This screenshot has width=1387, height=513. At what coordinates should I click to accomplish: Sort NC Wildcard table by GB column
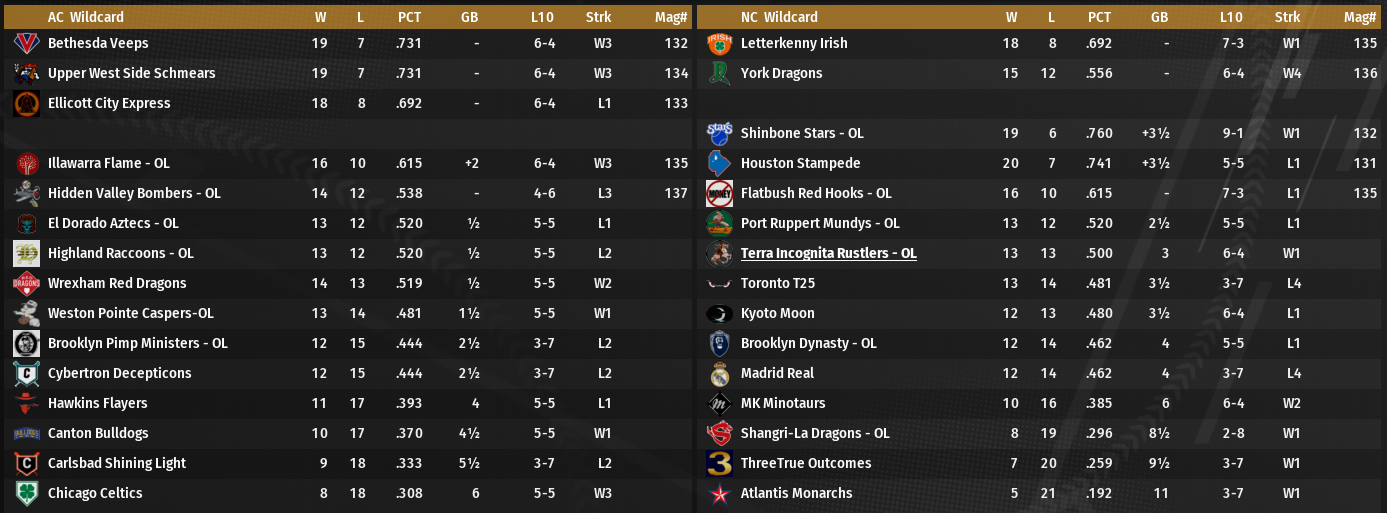click(x=1159, y=17)
